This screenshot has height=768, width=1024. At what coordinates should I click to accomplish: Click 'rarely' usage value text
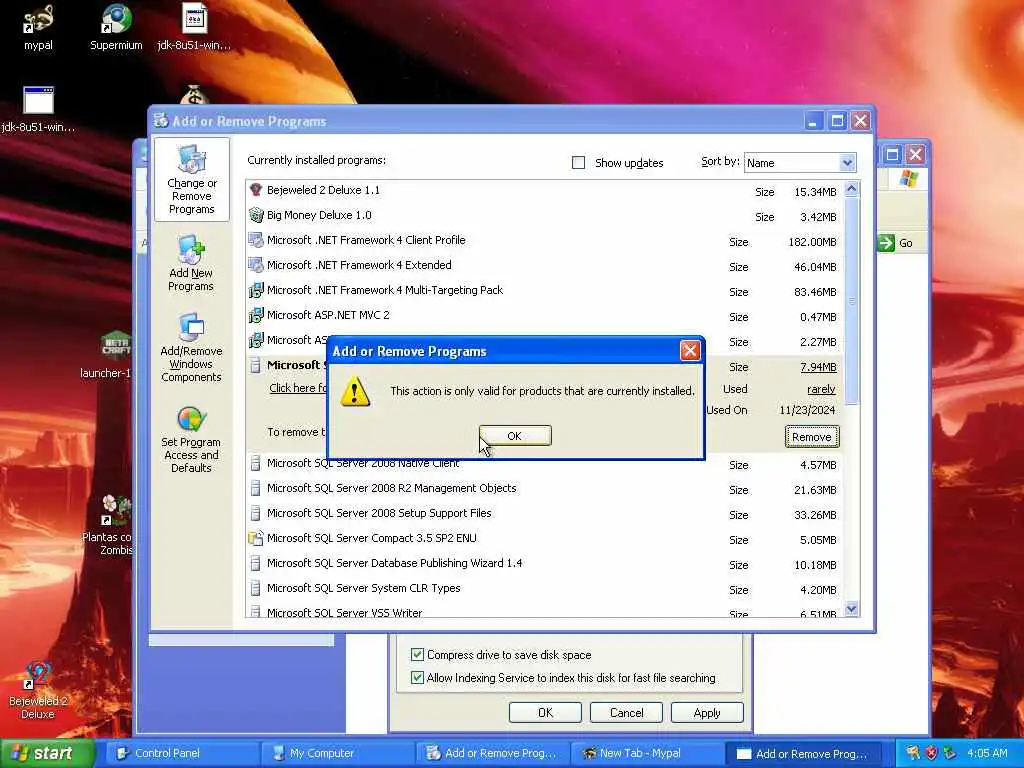coord(821,389)
